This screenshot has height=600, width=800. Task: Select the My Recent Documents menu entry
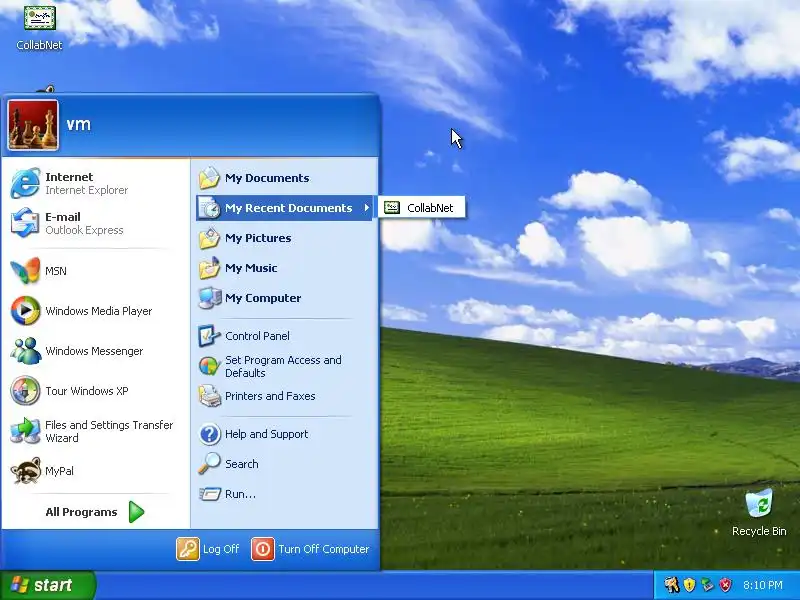[x=286, y=208]
